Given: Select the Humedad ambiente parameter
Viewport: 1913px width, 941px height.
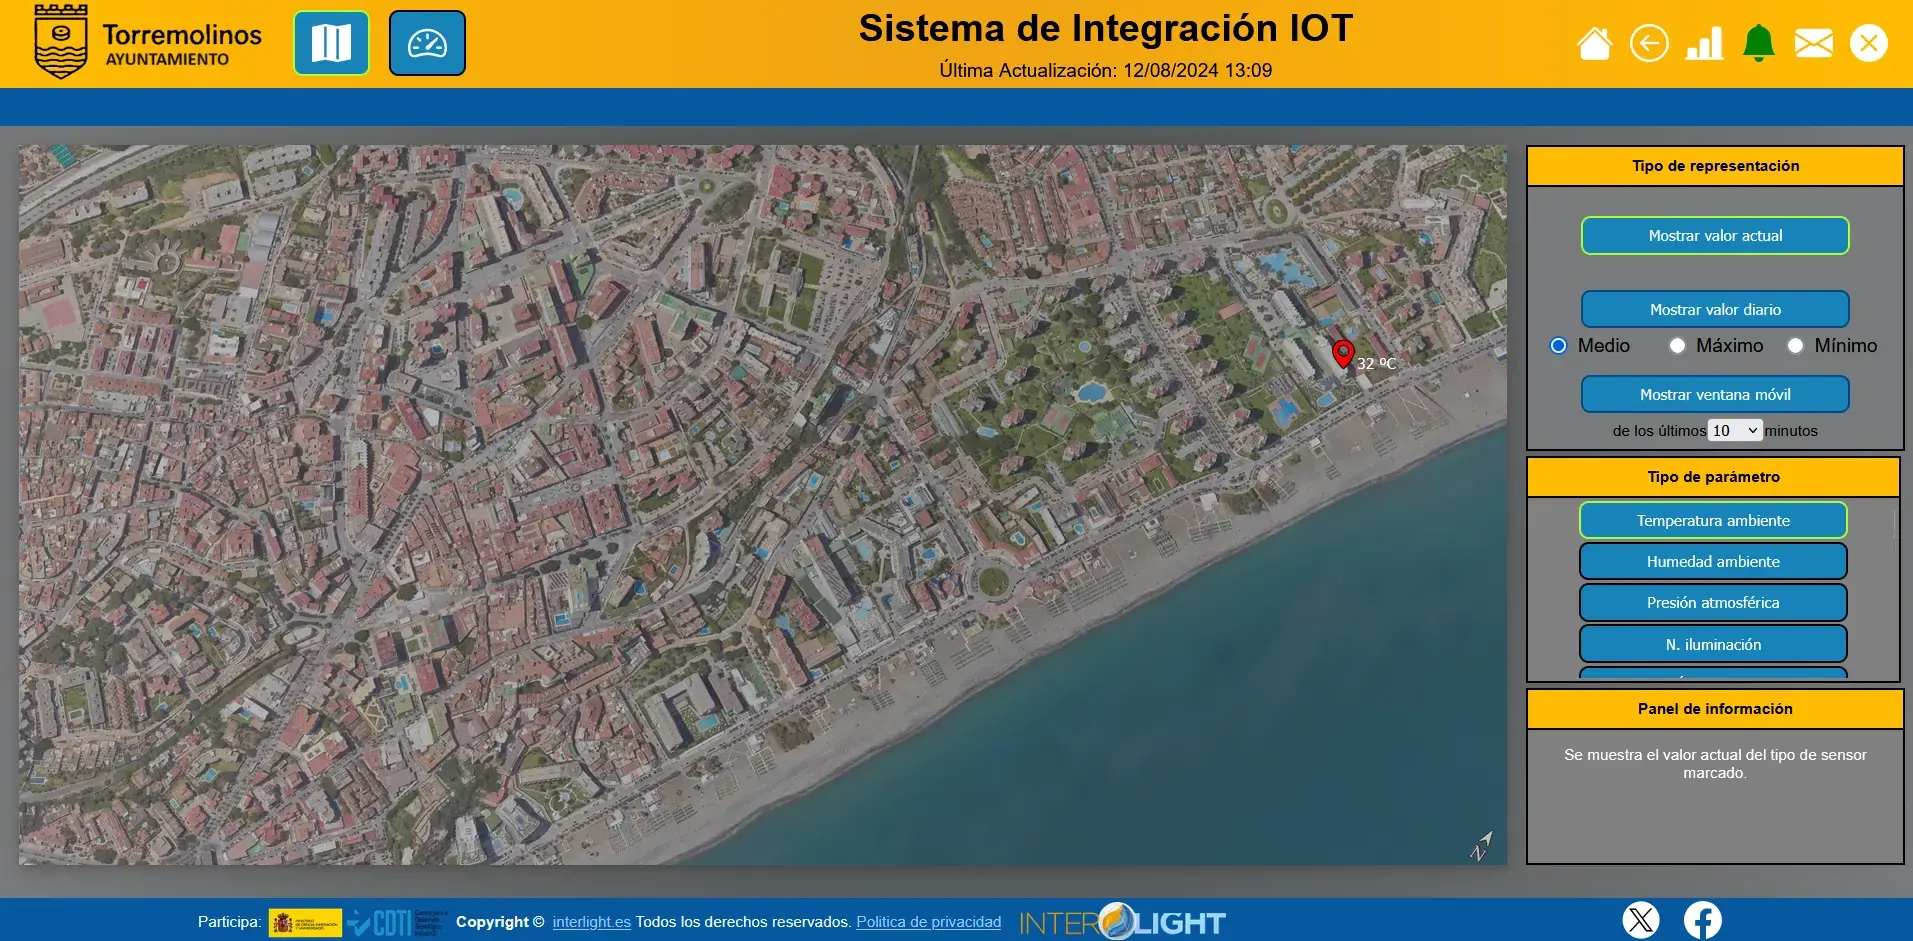Looking at the screenshot, I should click(1713, 561).
